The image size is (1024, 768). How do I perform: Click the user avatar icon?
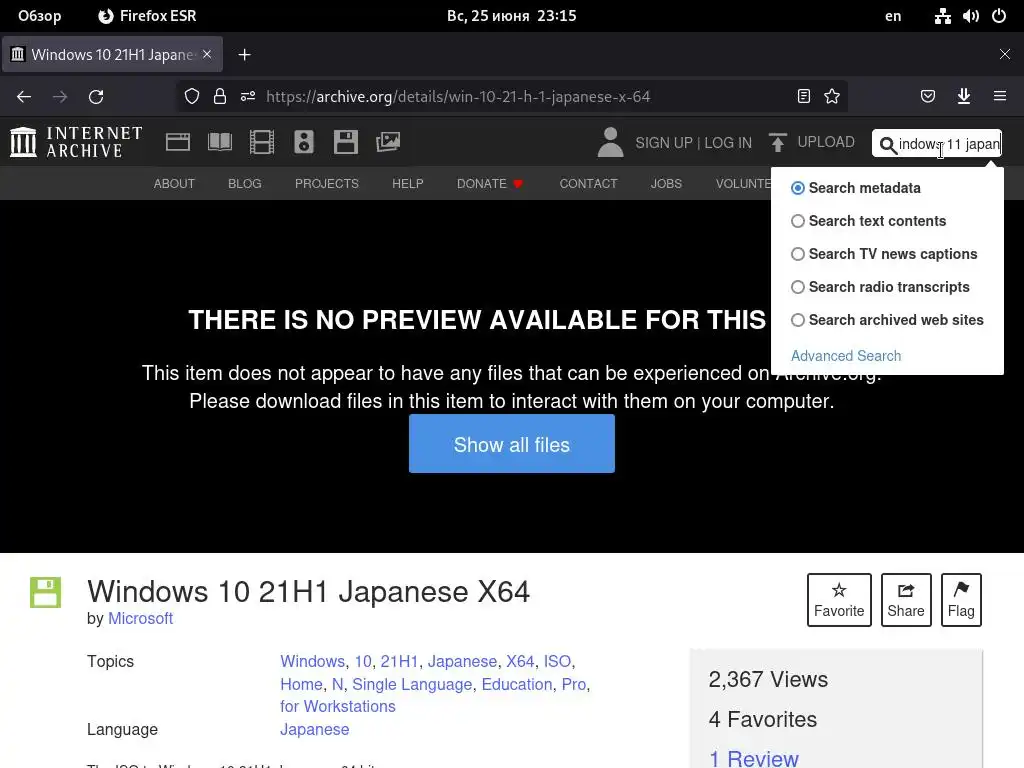pos(611,142)
